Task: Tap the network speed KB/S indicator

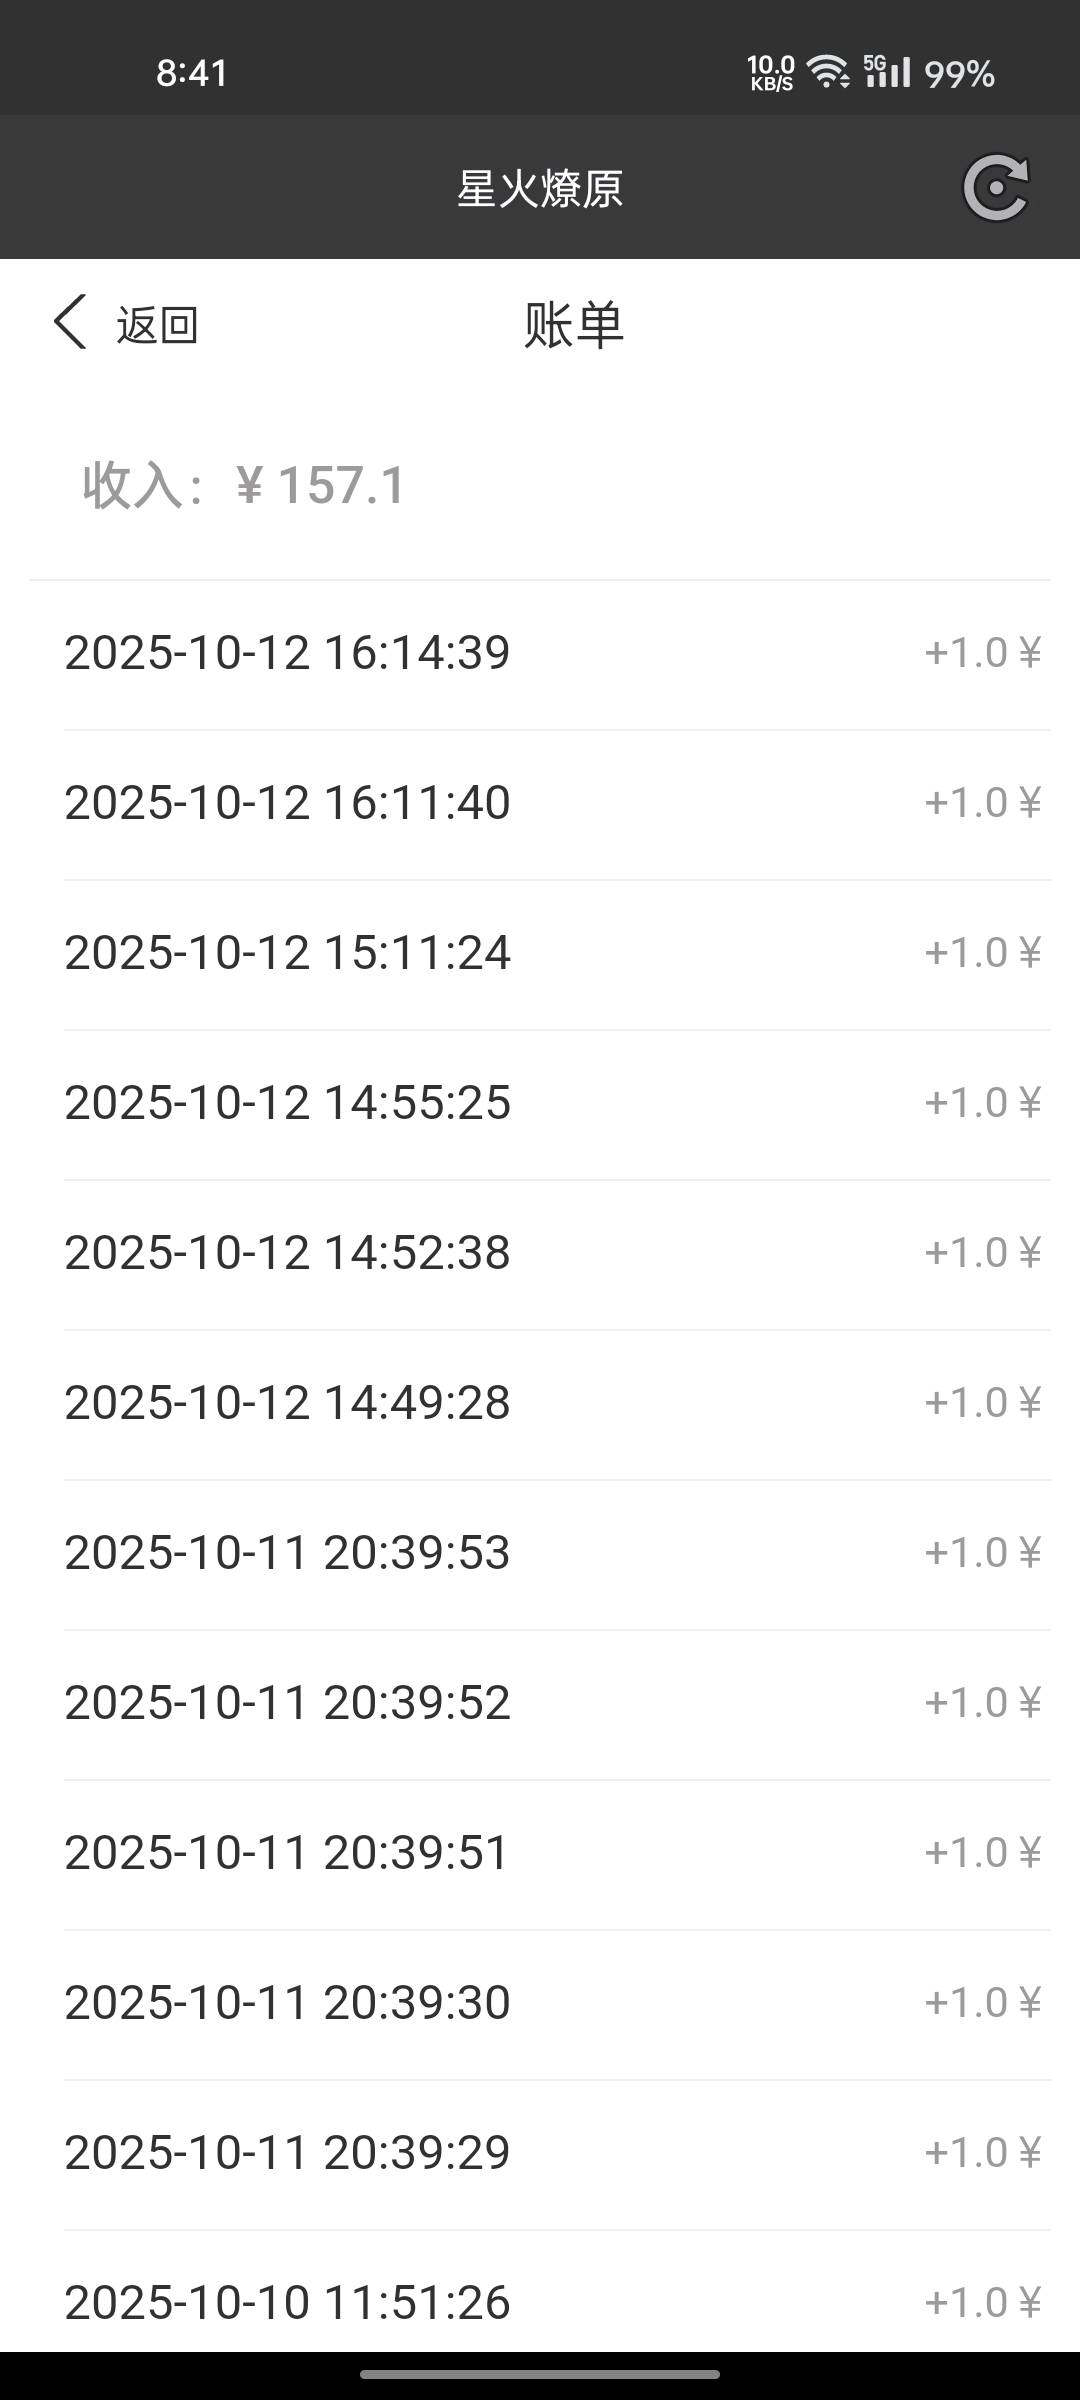Action: click(771, 73)
